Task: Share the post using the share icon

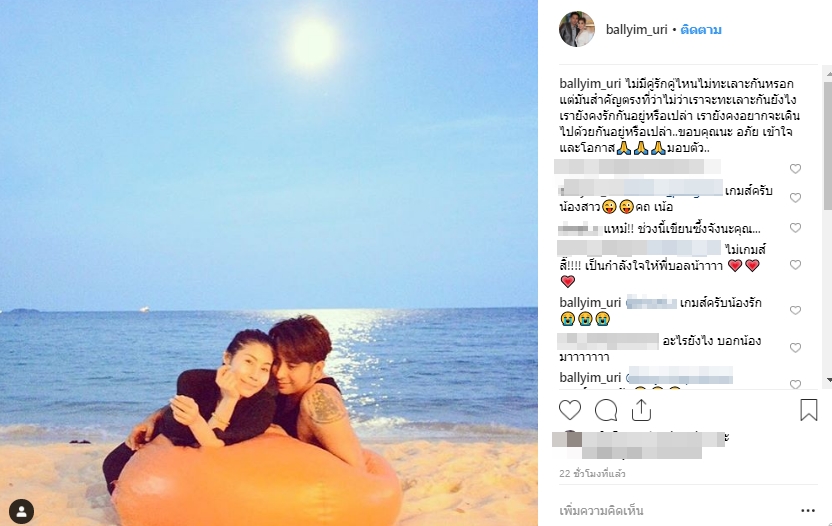Action: [641, 410]
